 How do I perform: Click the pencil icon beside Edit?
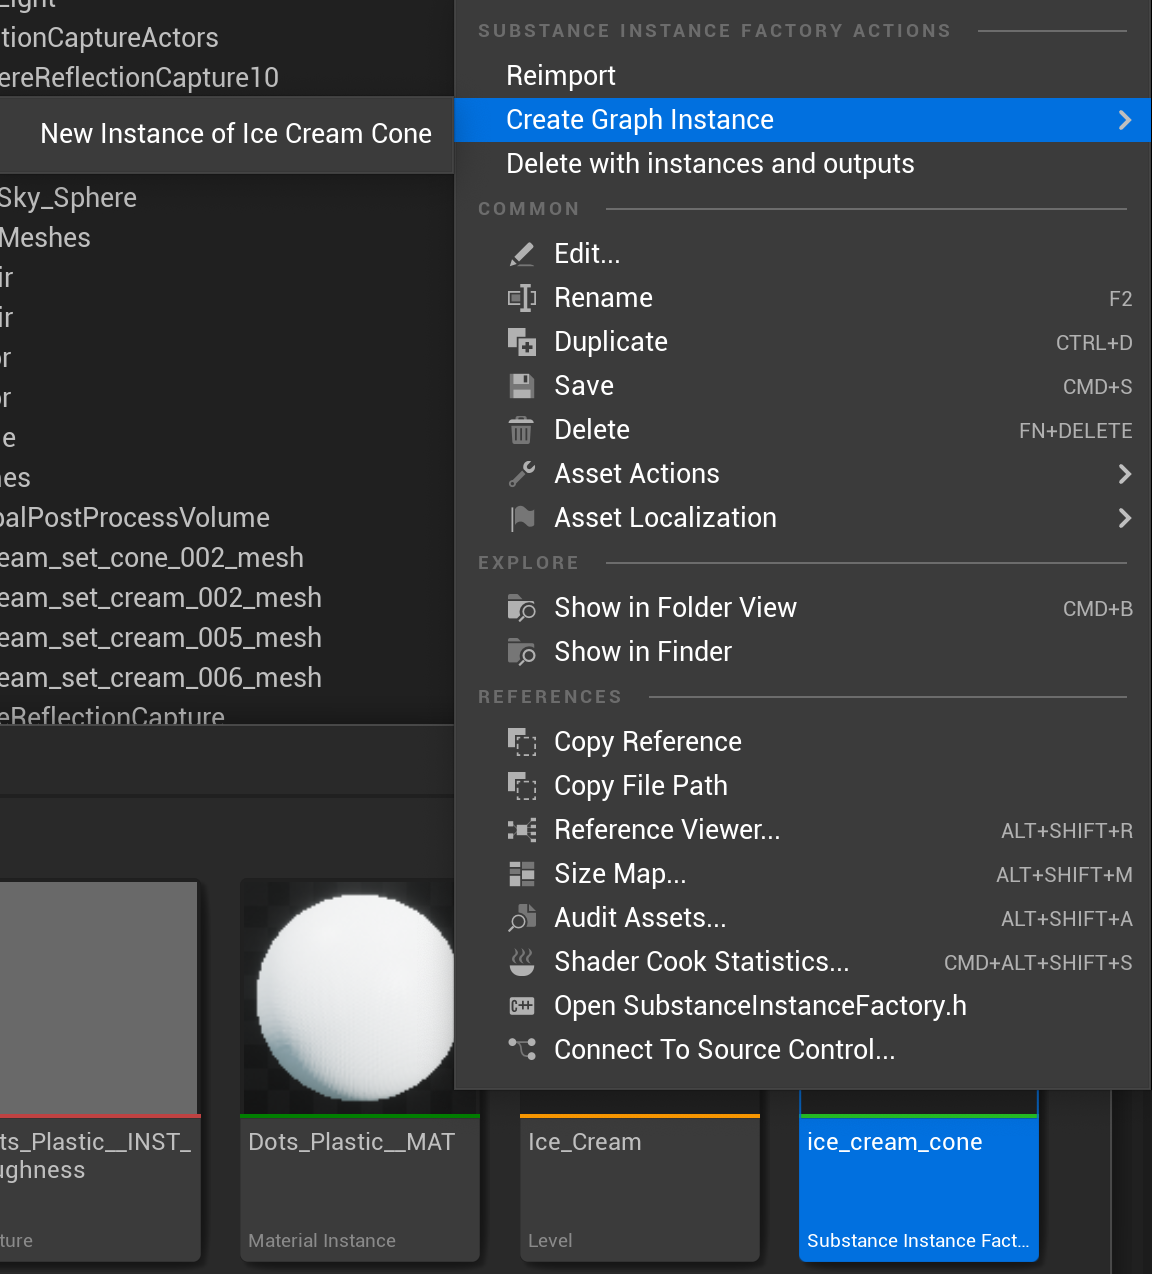click(x=521, y=254)
